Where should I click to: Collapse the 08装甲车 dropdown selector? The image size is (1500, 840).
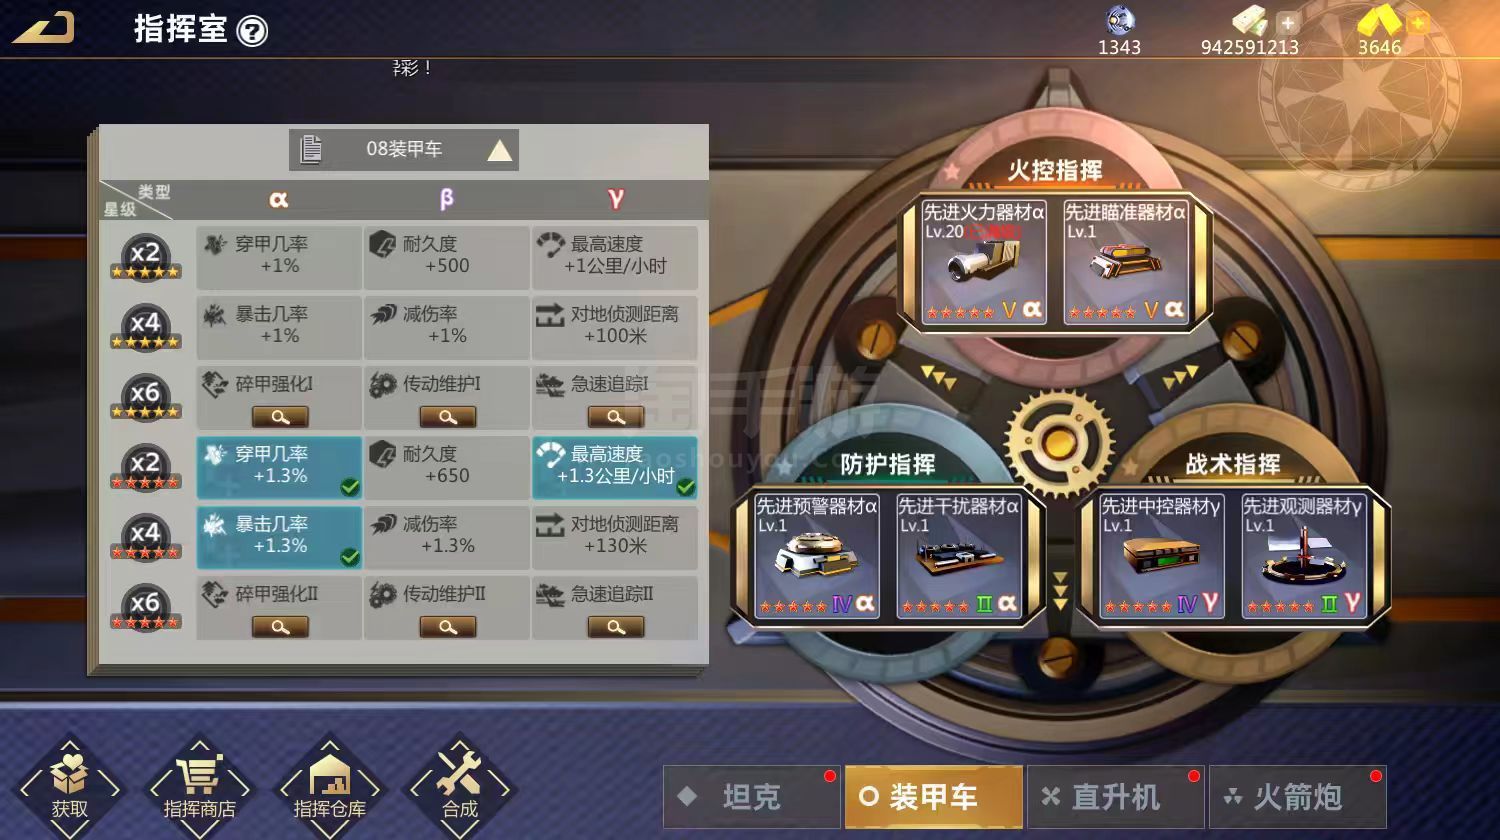point(404,150)
